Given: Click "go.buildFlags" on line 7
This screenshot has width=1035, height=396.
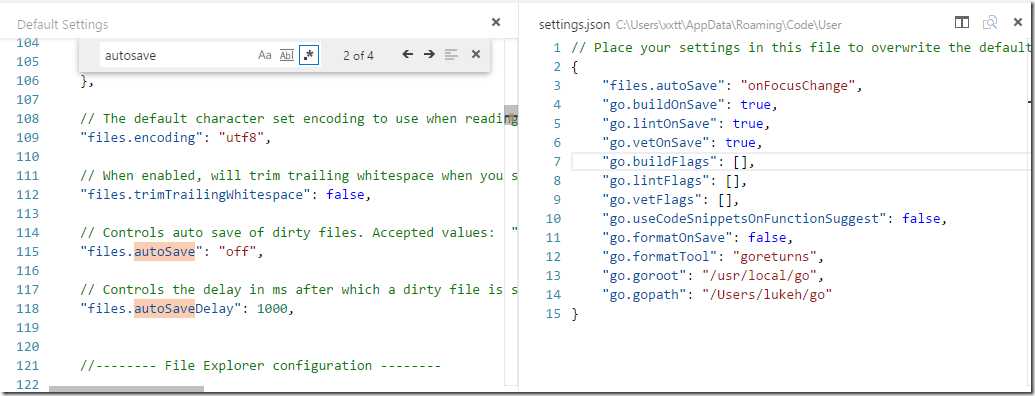Looking at the screenshot, I should coord(660,162).
